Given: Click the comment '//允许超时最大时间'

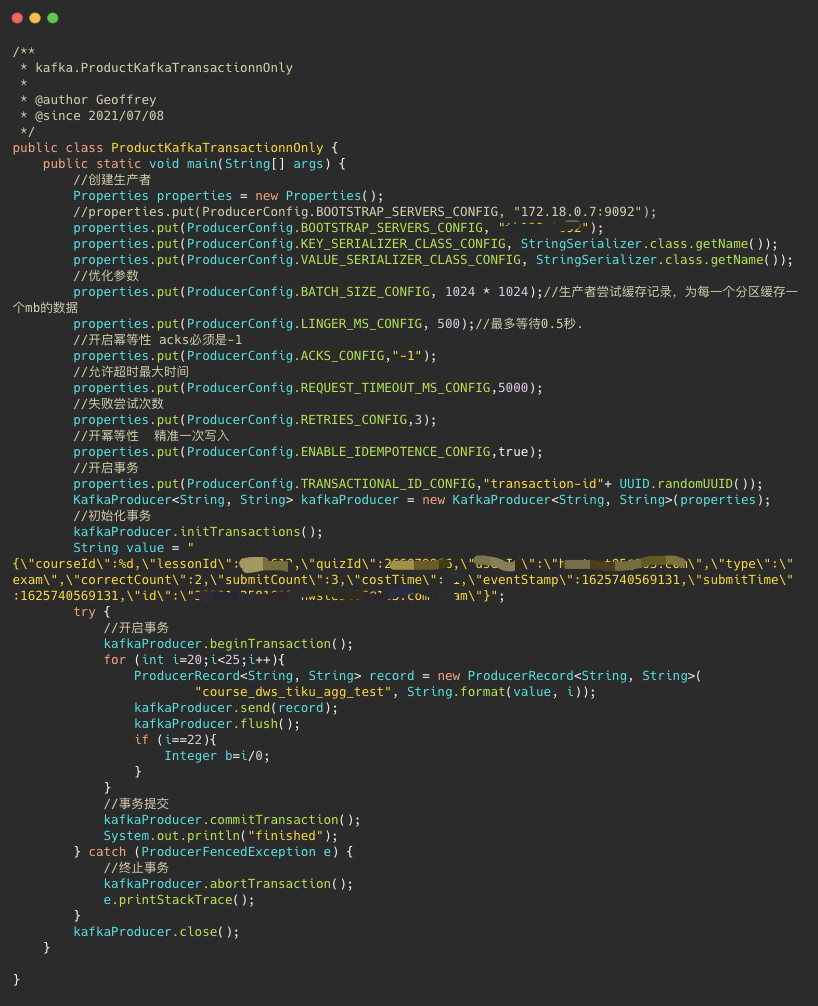Looking at the screenshot, I should pyautogui.click(x=131, y=371).
